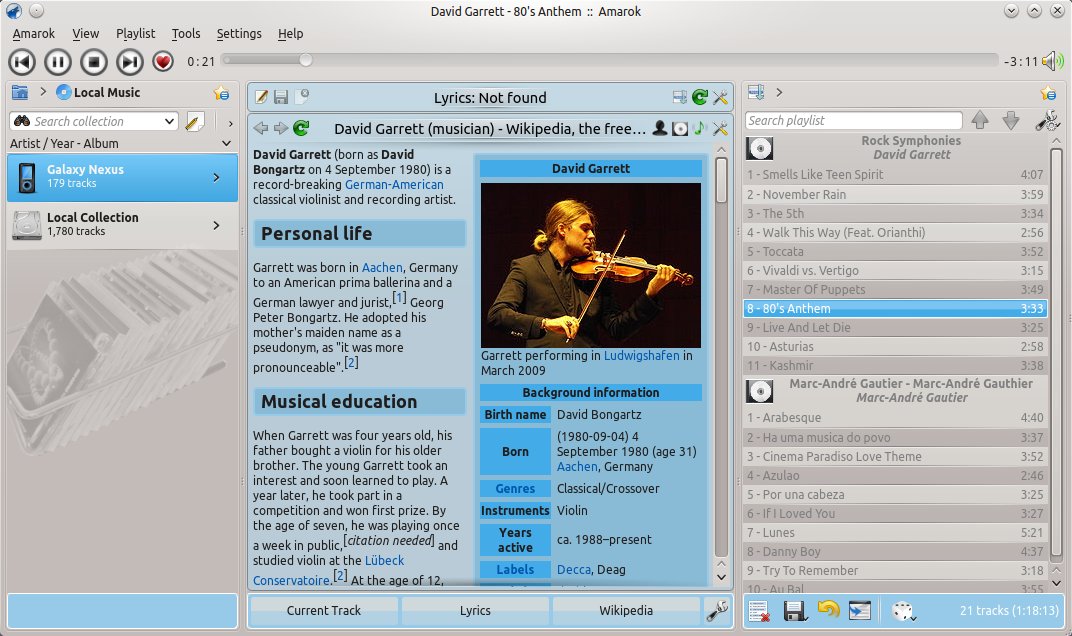The height and width of the screenshot is (636, 1072).
Task: Open the View menu
Action: pyautogui.click(x=85, y=34)
